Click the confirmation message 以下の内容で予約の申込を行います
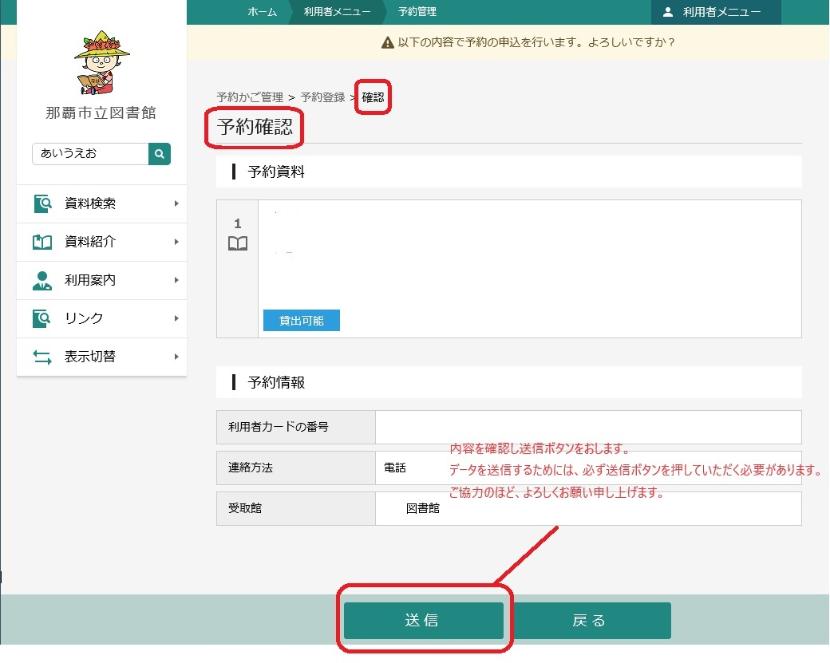 [536, 42]
